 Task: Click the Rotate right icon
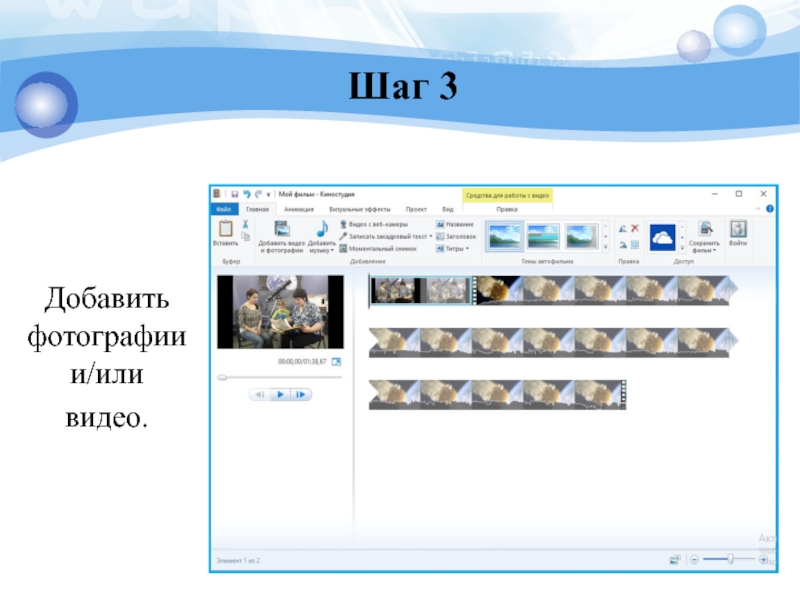[623, 245]
